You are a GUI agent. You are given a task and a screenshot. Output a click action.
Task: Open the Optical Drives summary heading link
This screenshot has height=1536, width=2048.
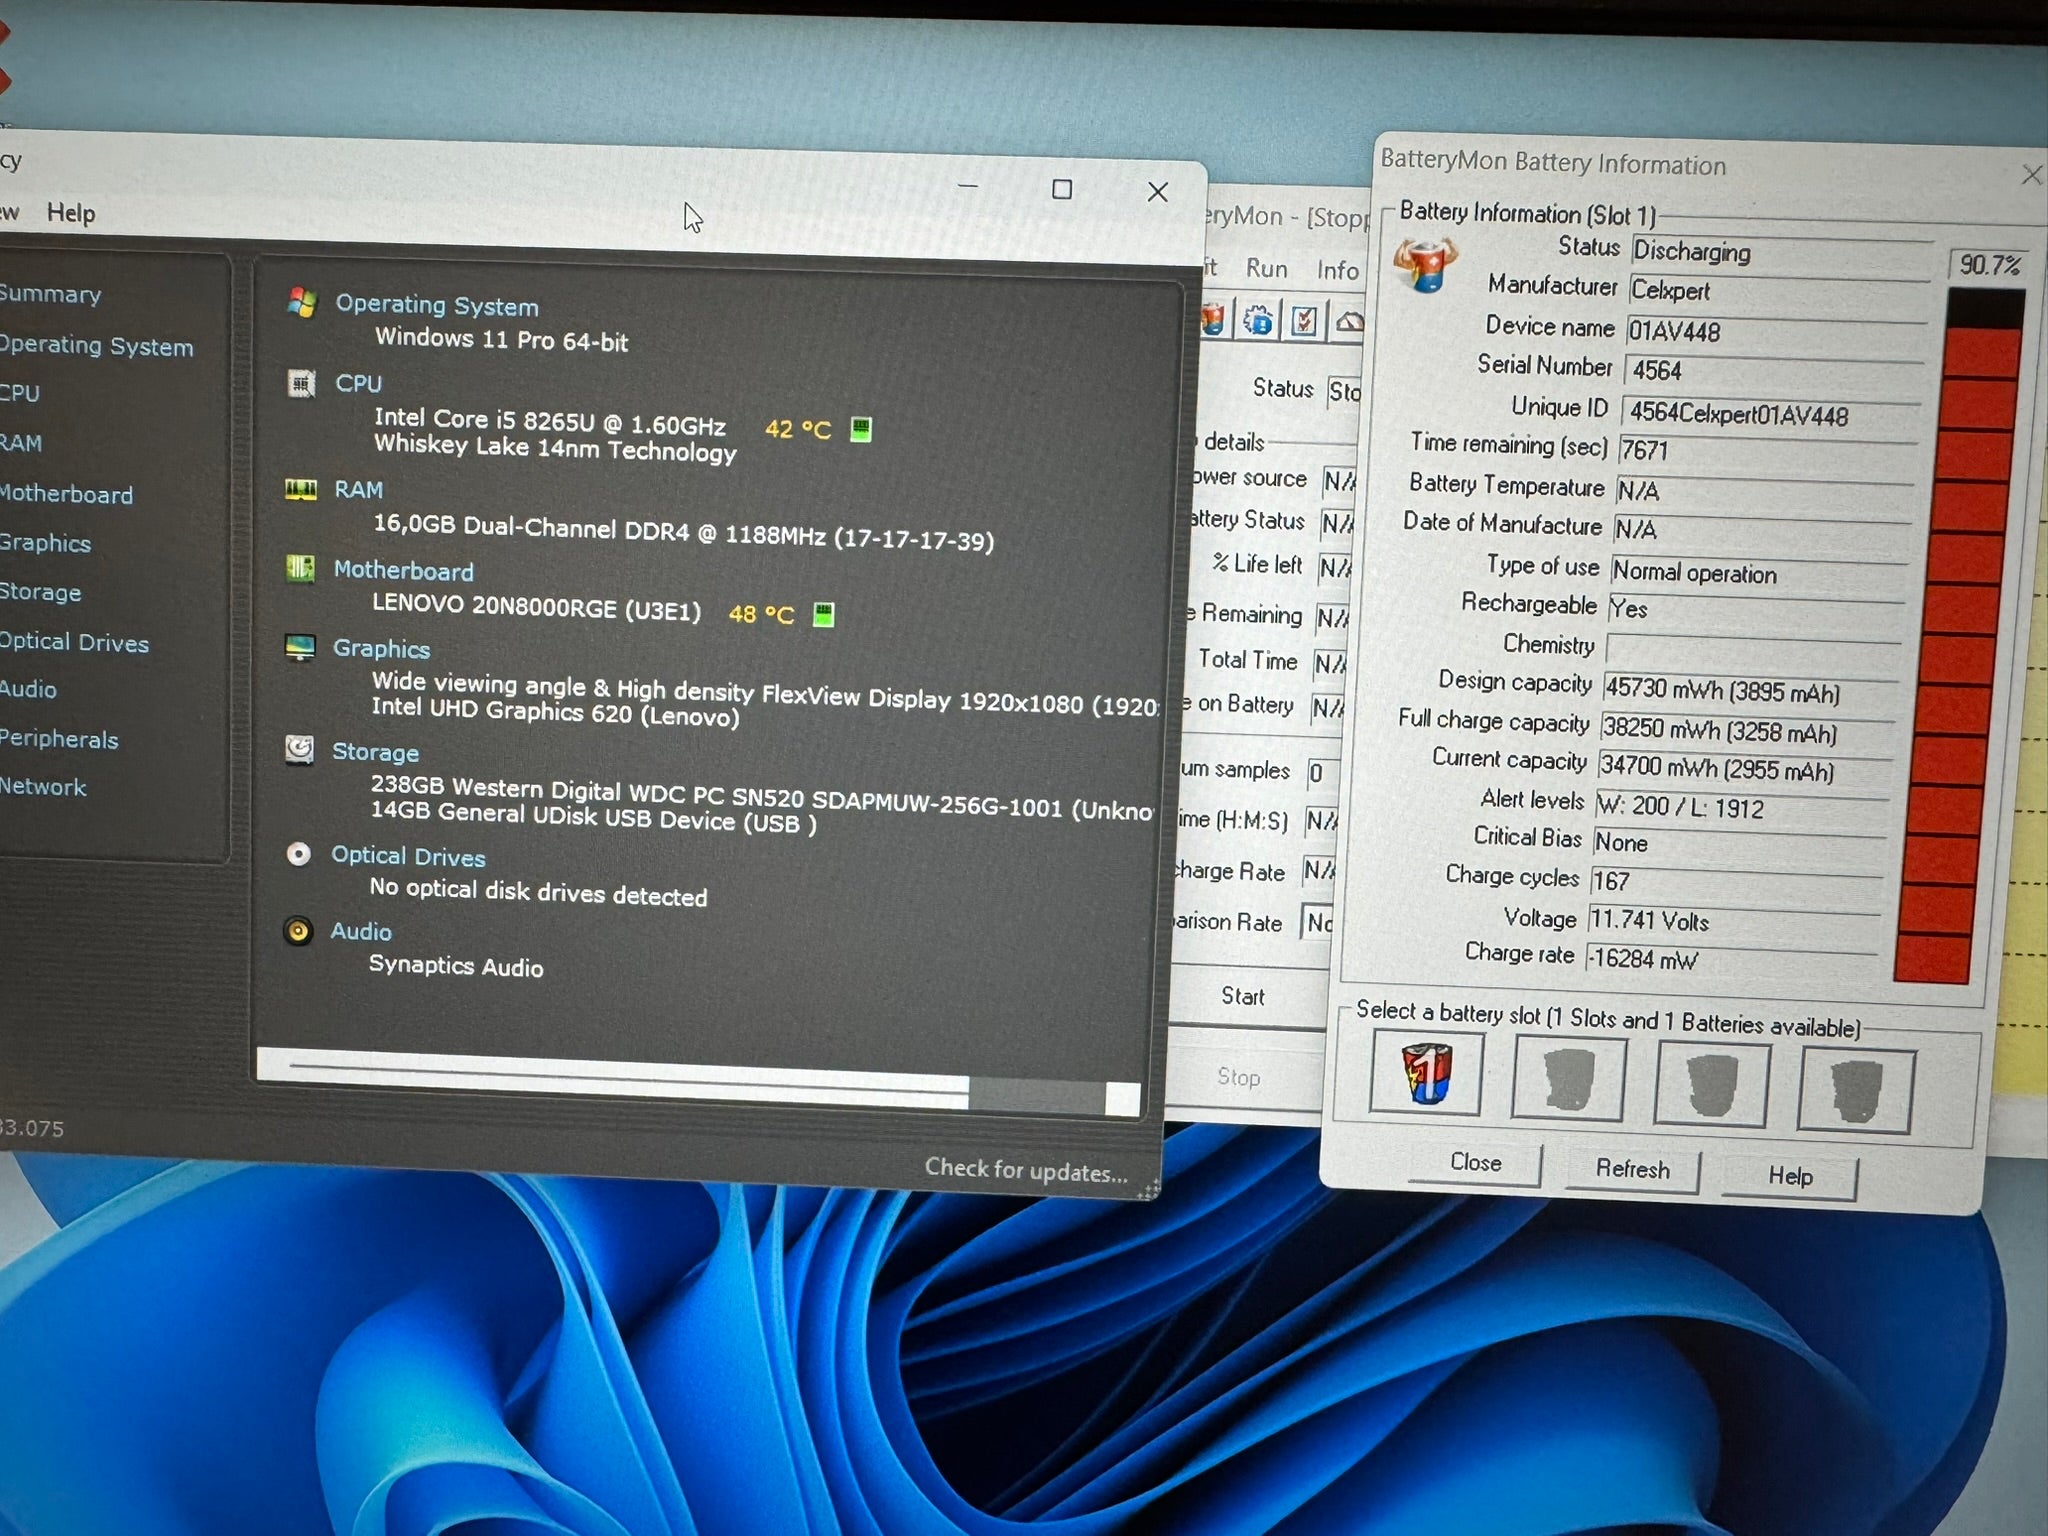408,856
